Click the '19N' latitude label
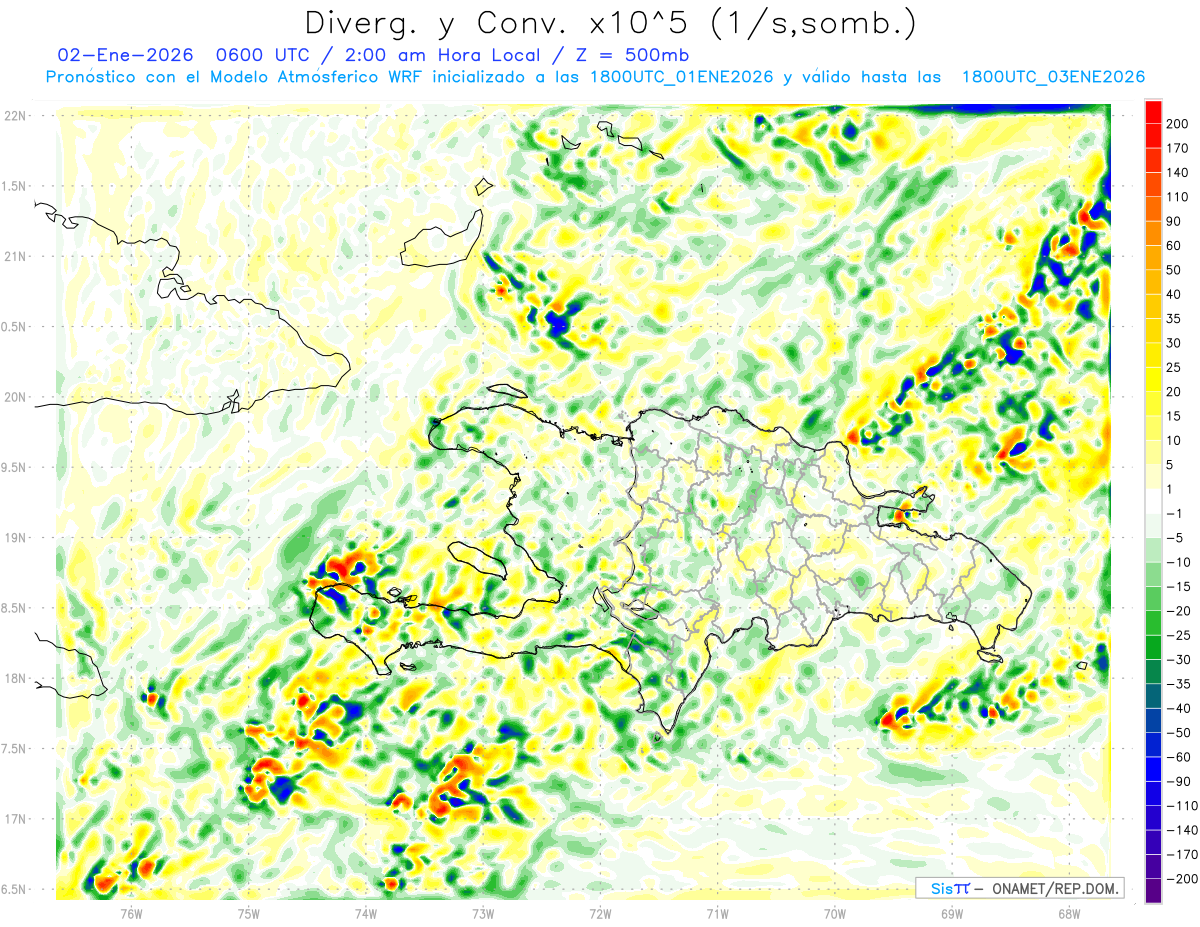The width and height of the screenshot is (1200, 927). pyautogui.click(x=15, y=538)
